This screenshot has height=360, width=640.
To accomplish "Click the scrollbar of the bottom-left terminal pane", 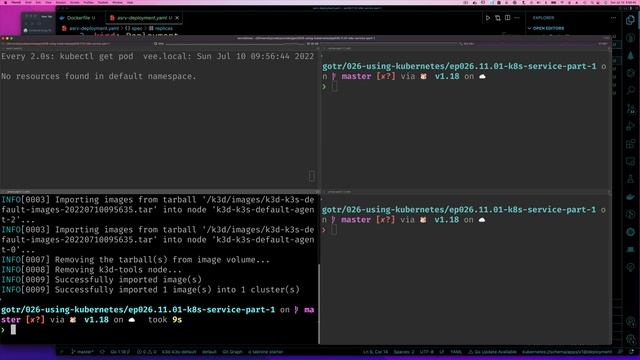I will point(319,304).
